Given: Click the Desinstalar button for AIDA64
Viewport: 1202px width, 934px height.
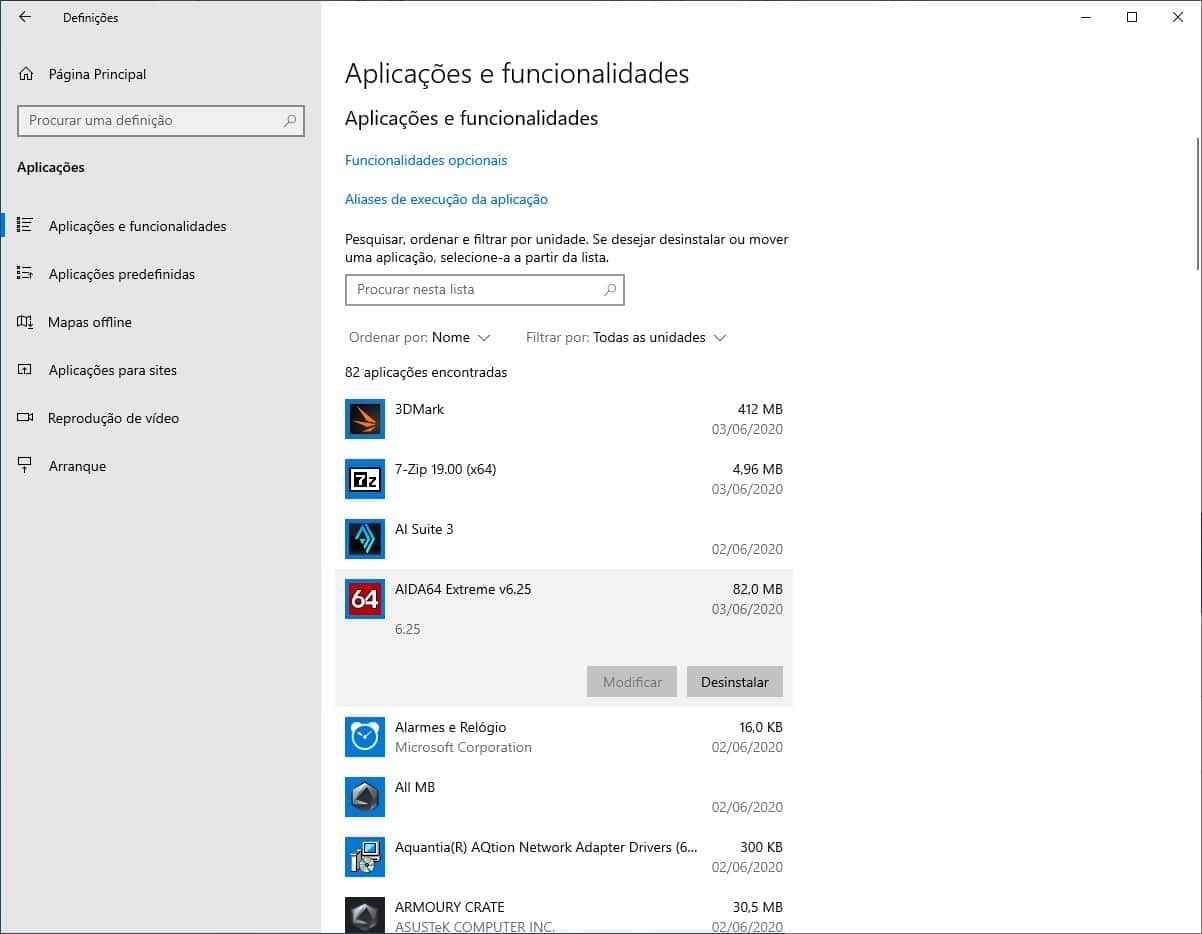Looking at the screenshot, I should point(735,682).
